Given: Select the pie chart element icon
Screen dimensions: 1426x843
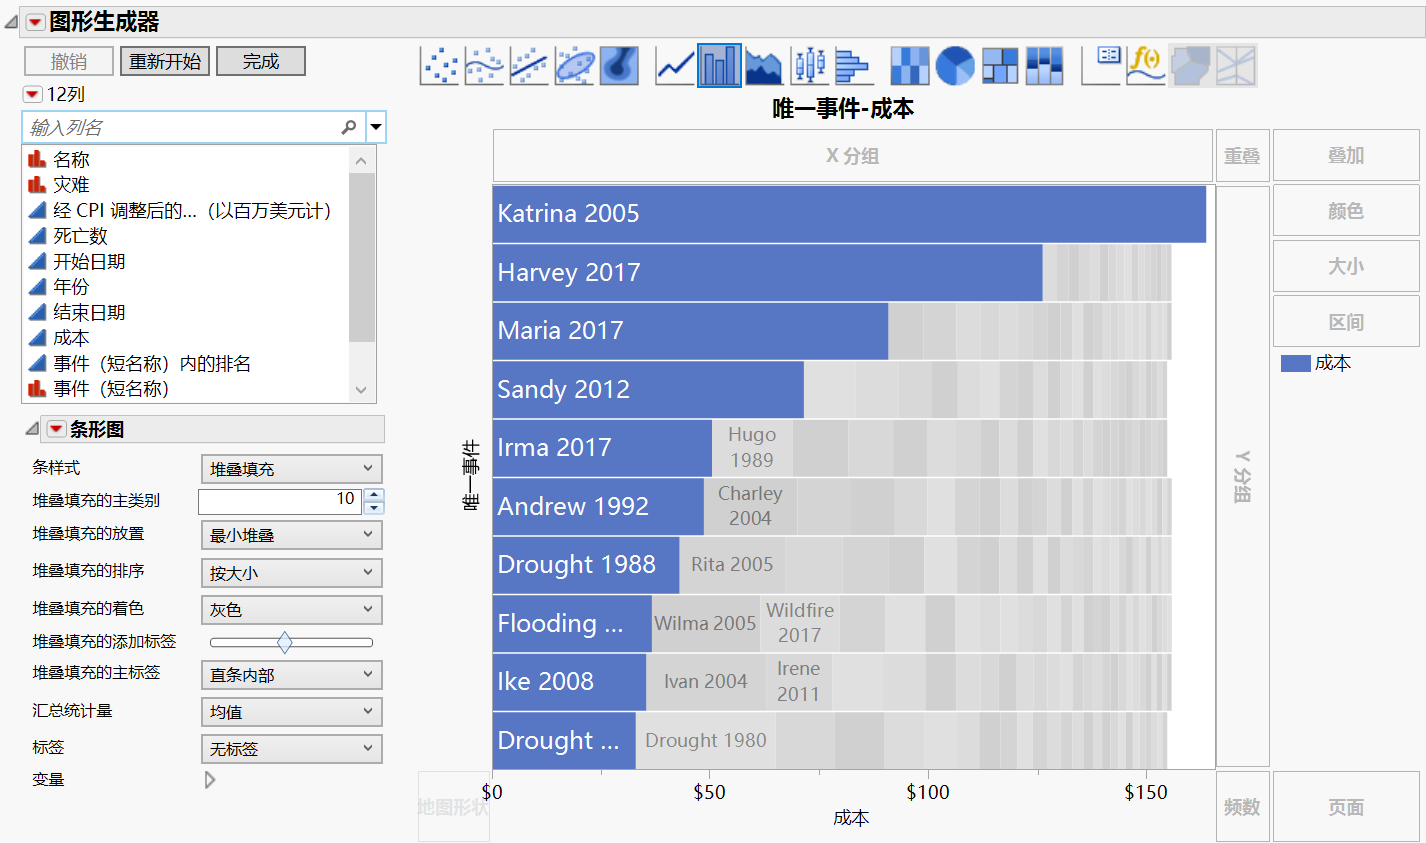Looking at the screenshot, I should [956, 65].
